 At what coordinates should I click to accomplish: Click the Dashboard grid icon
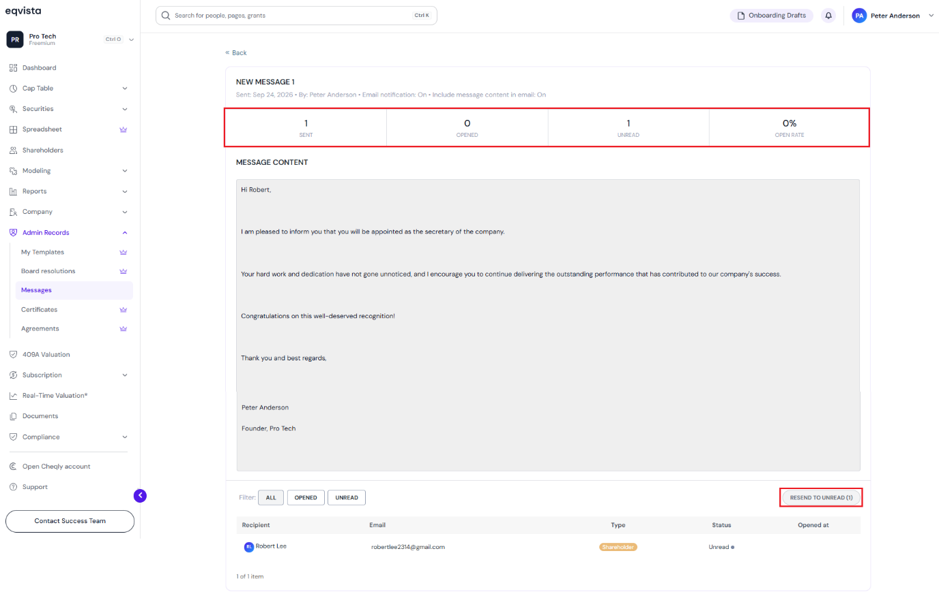(x=13, y=68)
